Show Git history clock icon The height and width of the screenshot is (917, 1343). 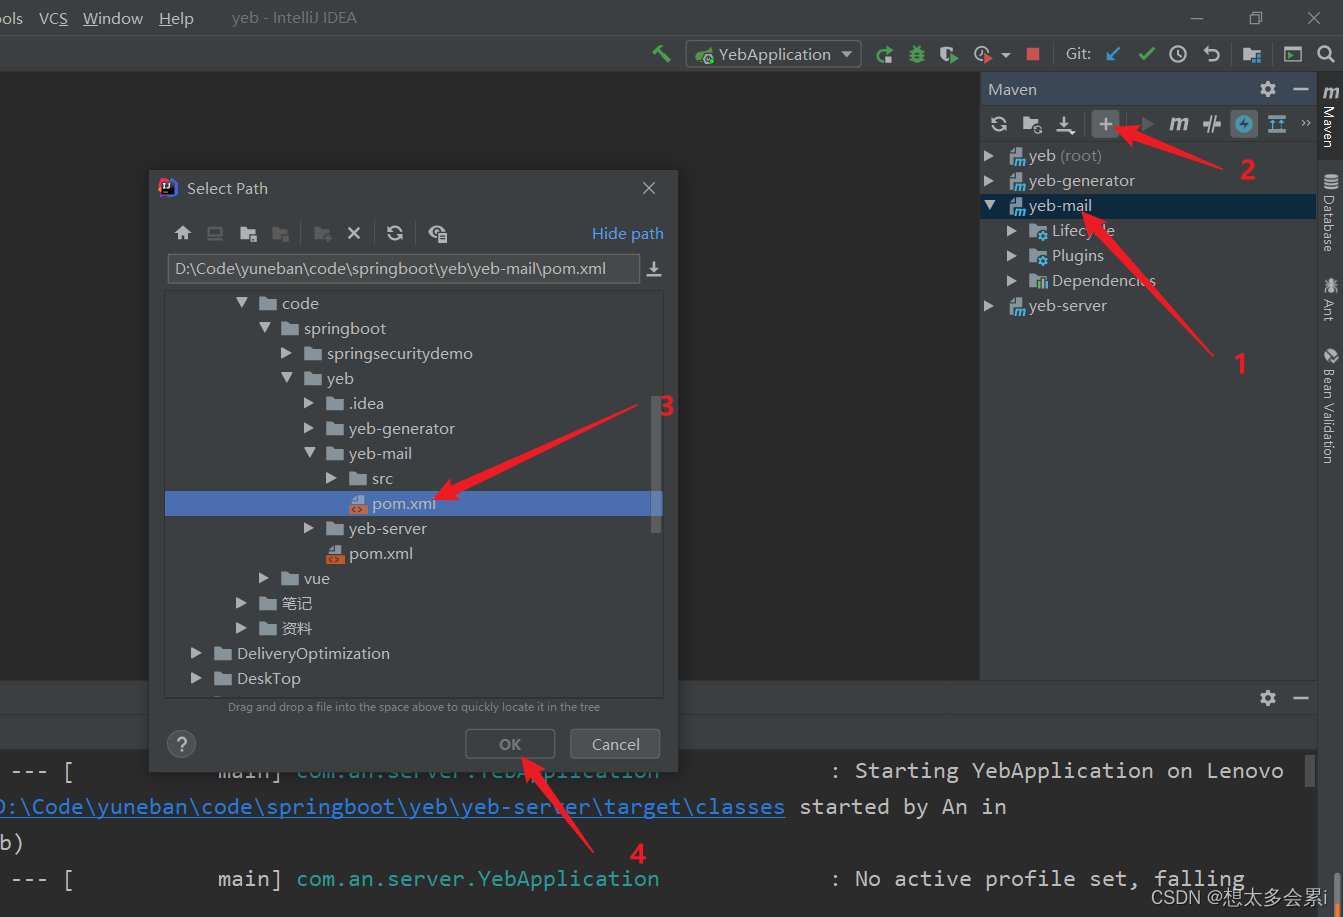1178,54
